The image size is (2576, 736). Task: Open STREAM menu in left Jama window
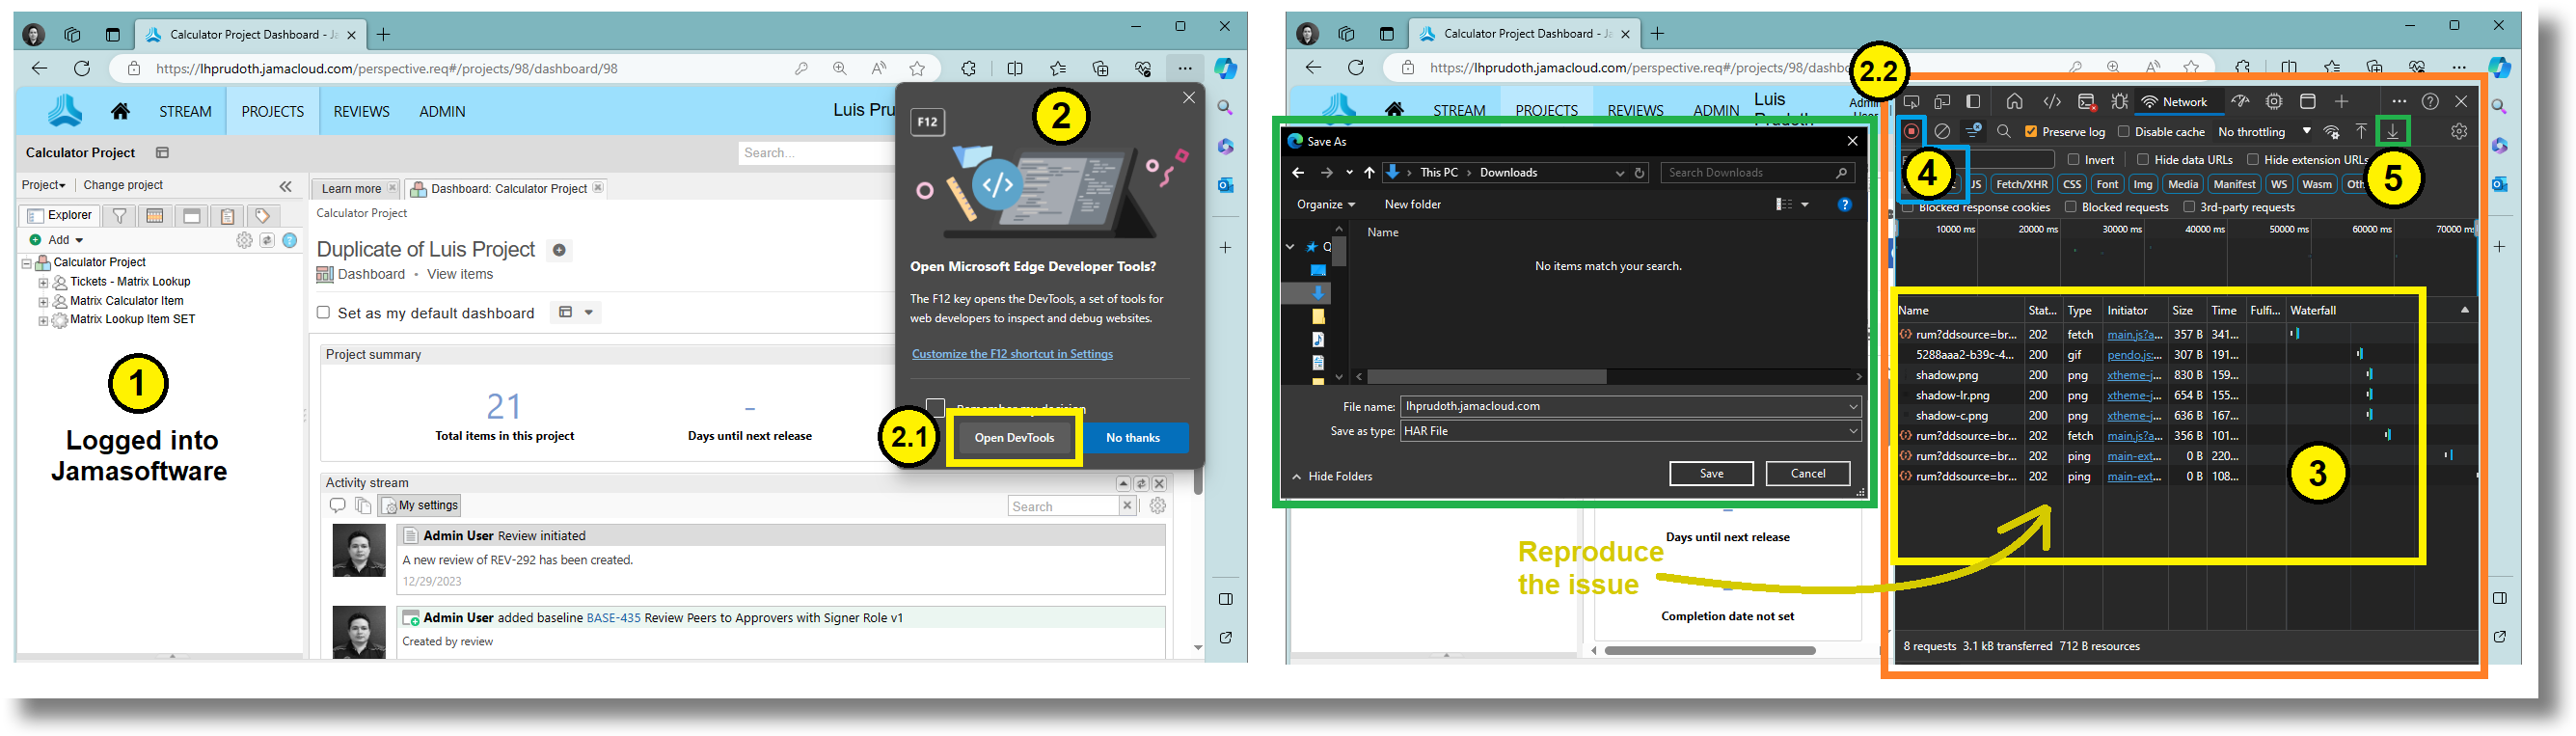[x=185, y=111]
